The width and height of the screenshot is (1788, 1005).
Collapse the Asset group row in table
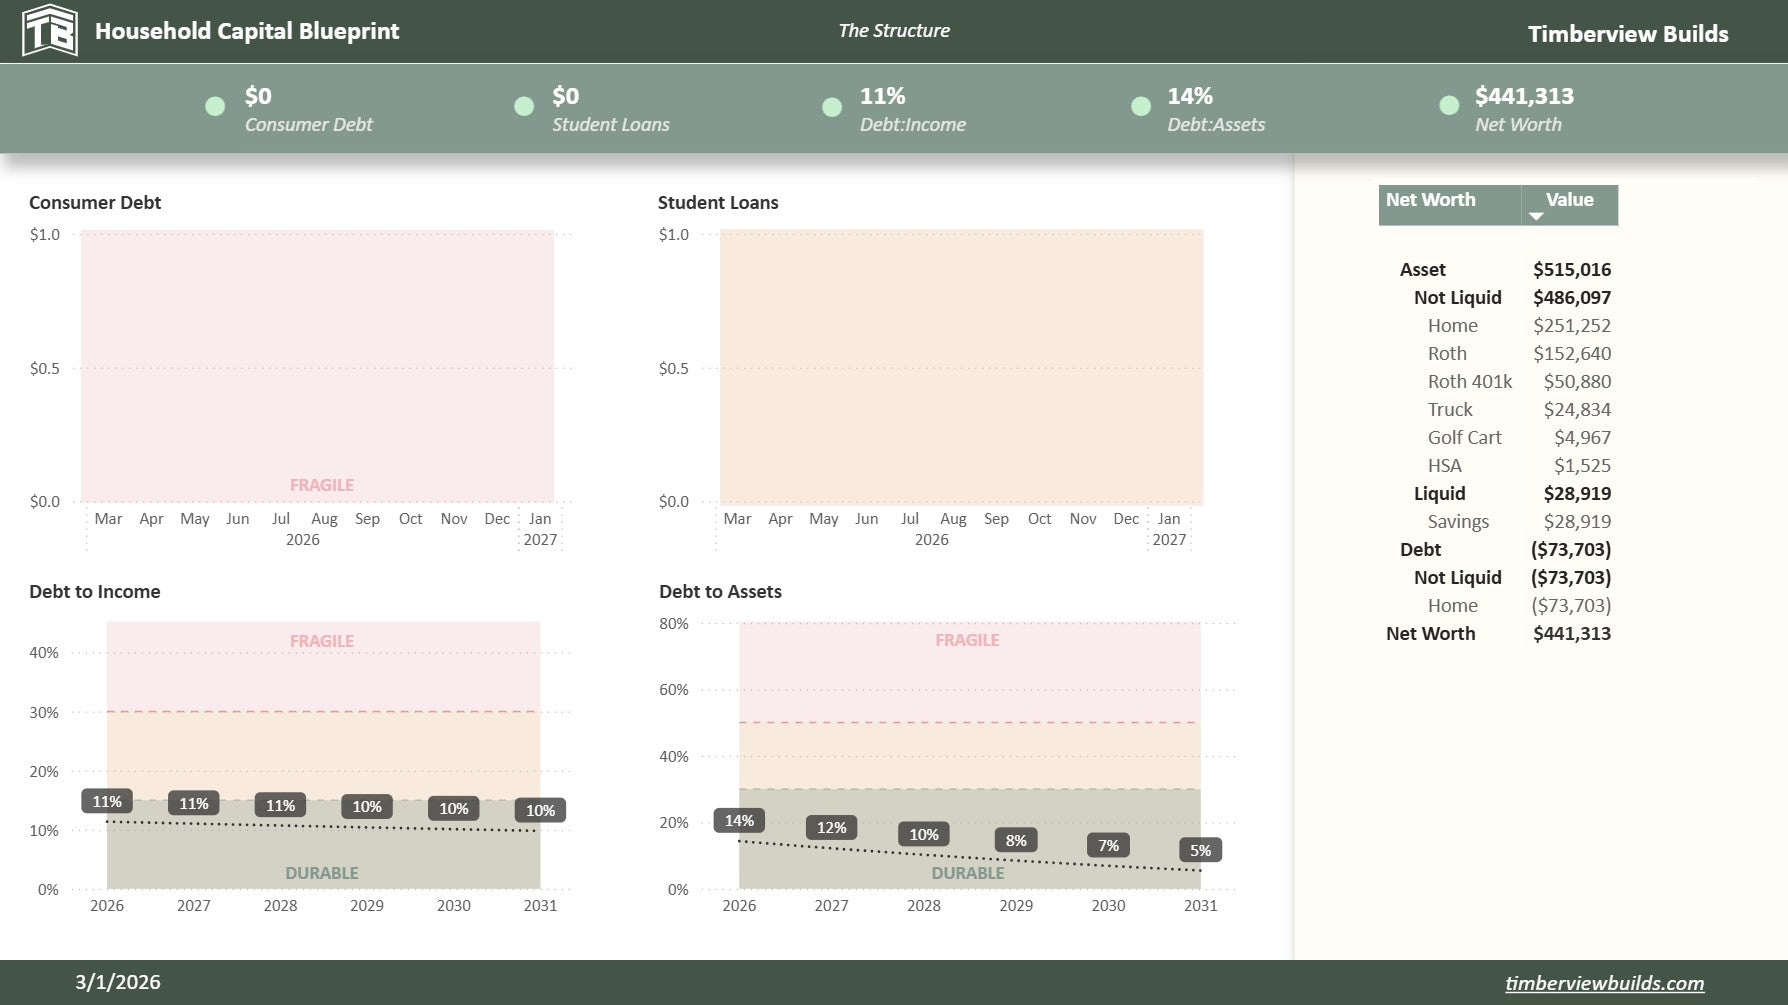pos(1422,270)
